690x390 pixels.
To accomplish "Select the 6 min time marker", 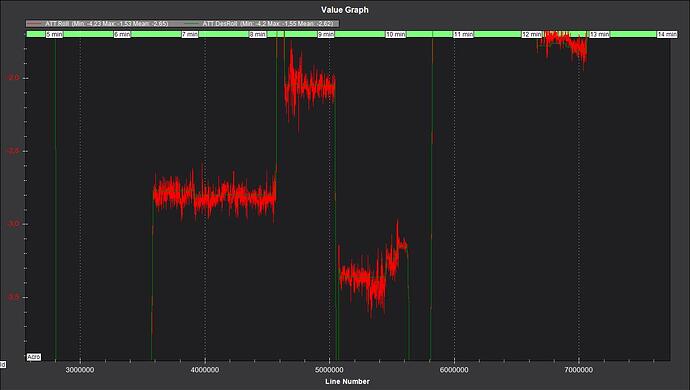I will tap(122, 34).
